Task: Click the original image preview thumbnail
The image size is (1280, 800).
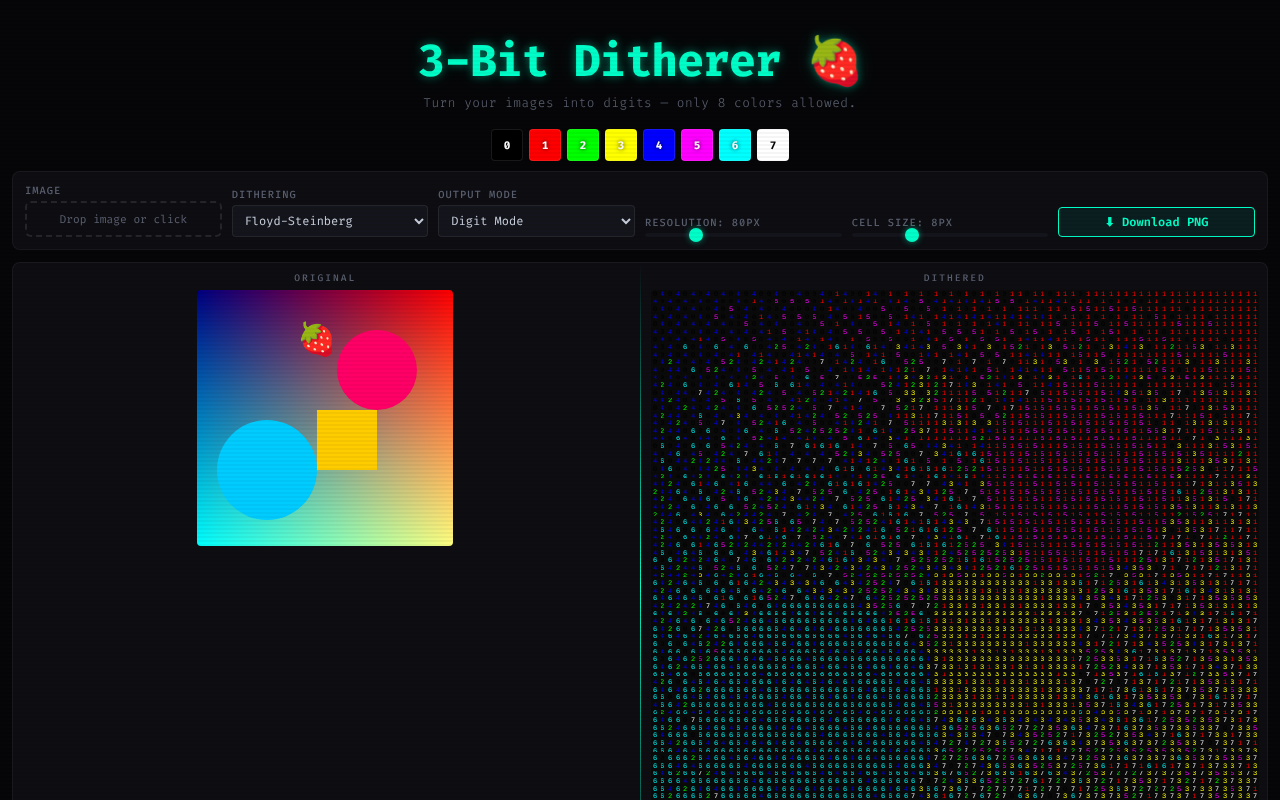Action: (325, 418)
